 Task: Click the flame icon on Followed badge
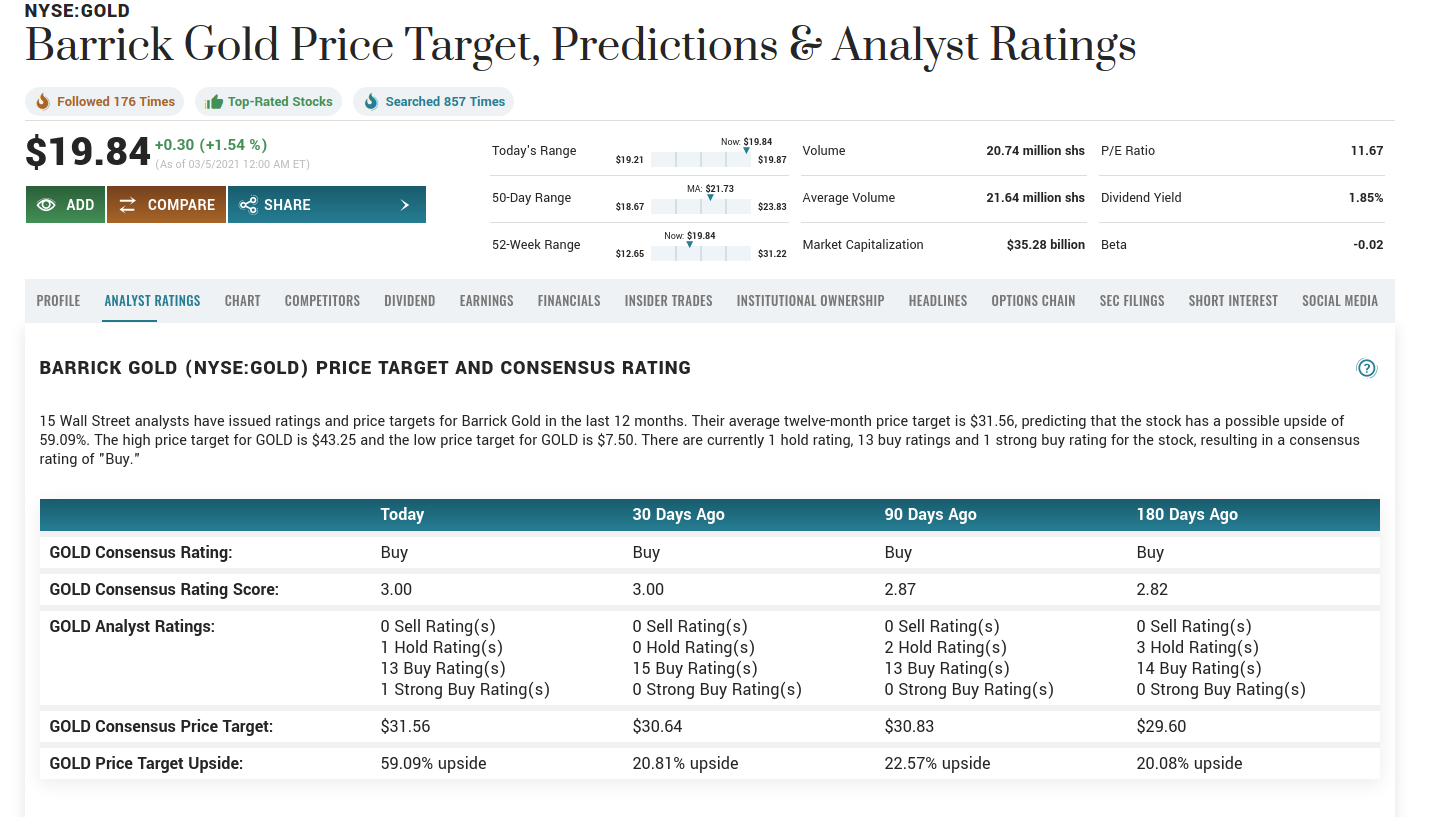click(41, 101)
